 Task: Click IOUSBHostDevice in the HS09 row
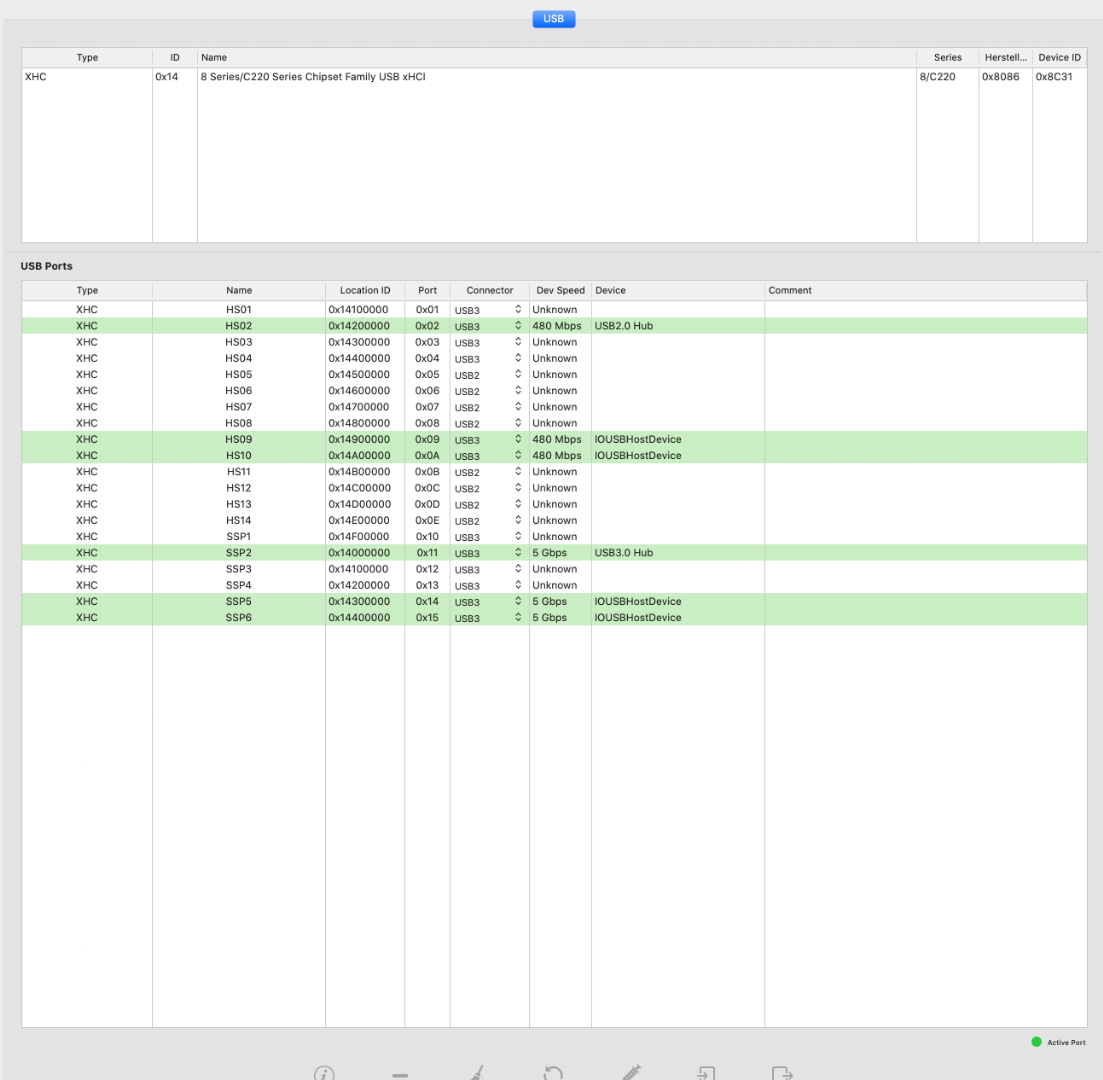pyautogui.click(x=637, y=439)
